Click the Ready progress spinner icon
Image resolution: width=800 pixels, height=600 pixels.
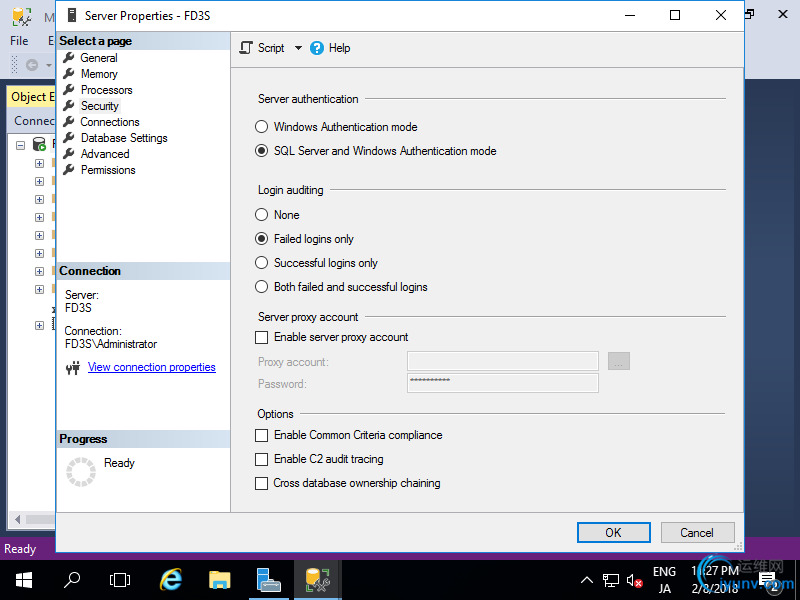[x=81, y=471]
